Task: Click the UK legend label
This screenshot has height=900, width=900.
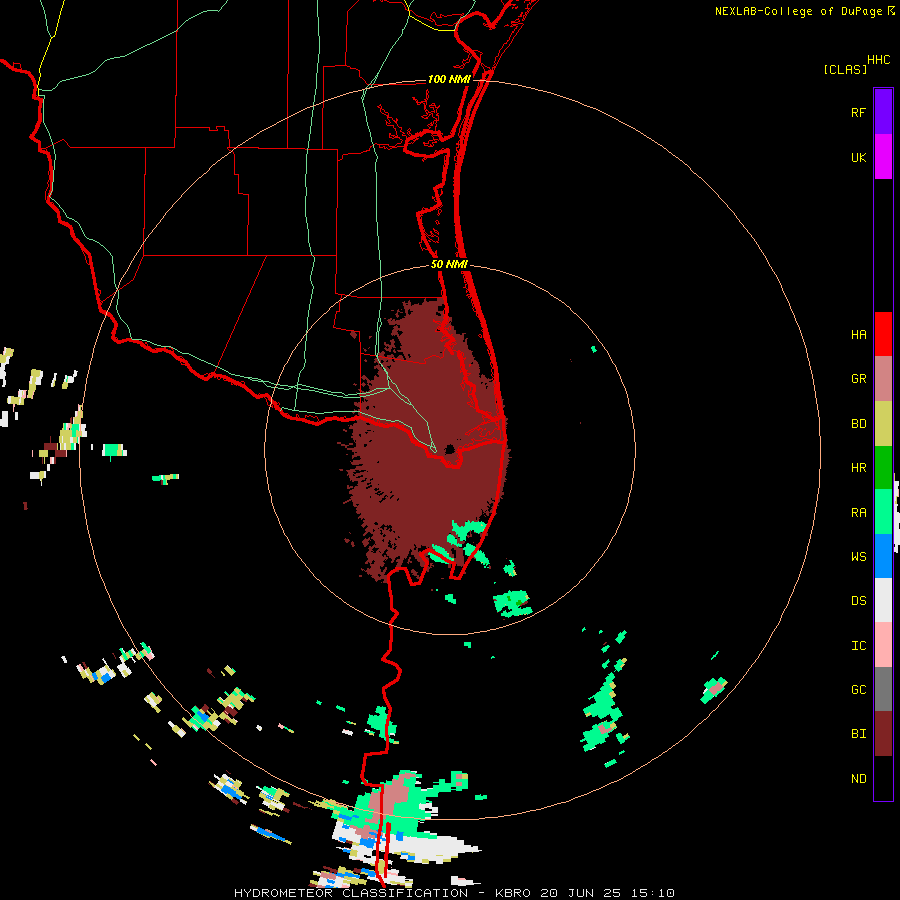Action: coord(859,157)
